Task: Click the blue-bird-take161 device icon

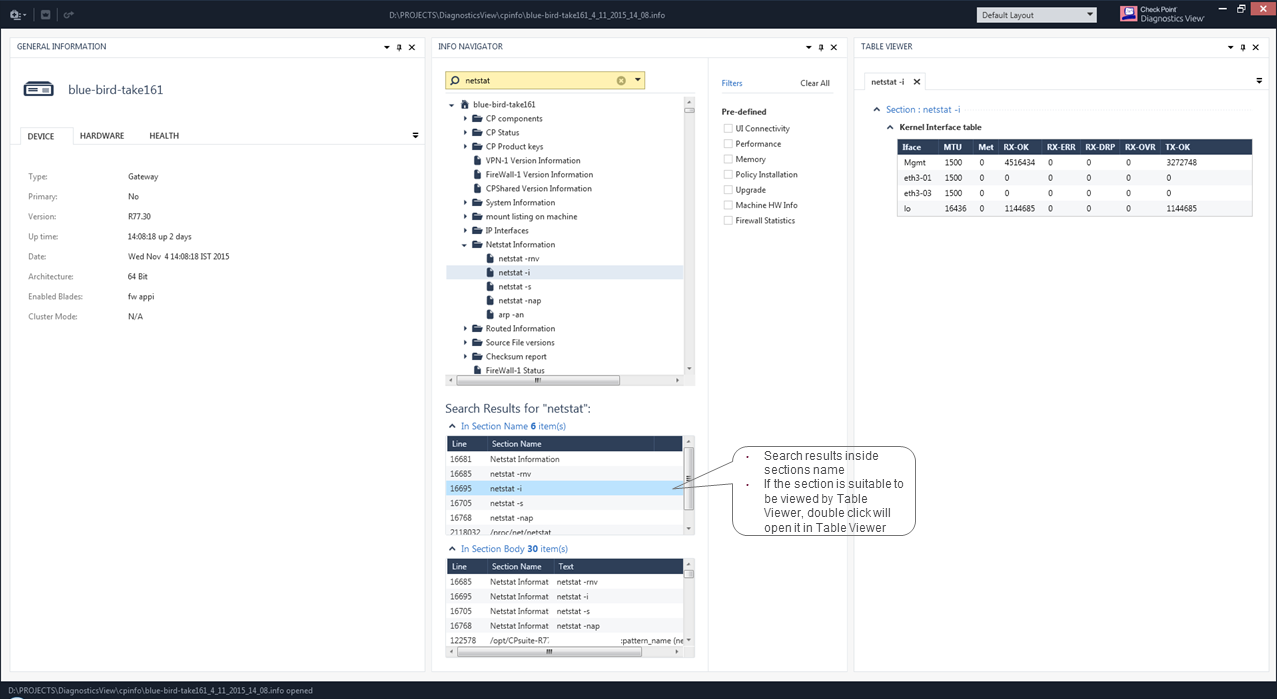Action: [39, 89]
